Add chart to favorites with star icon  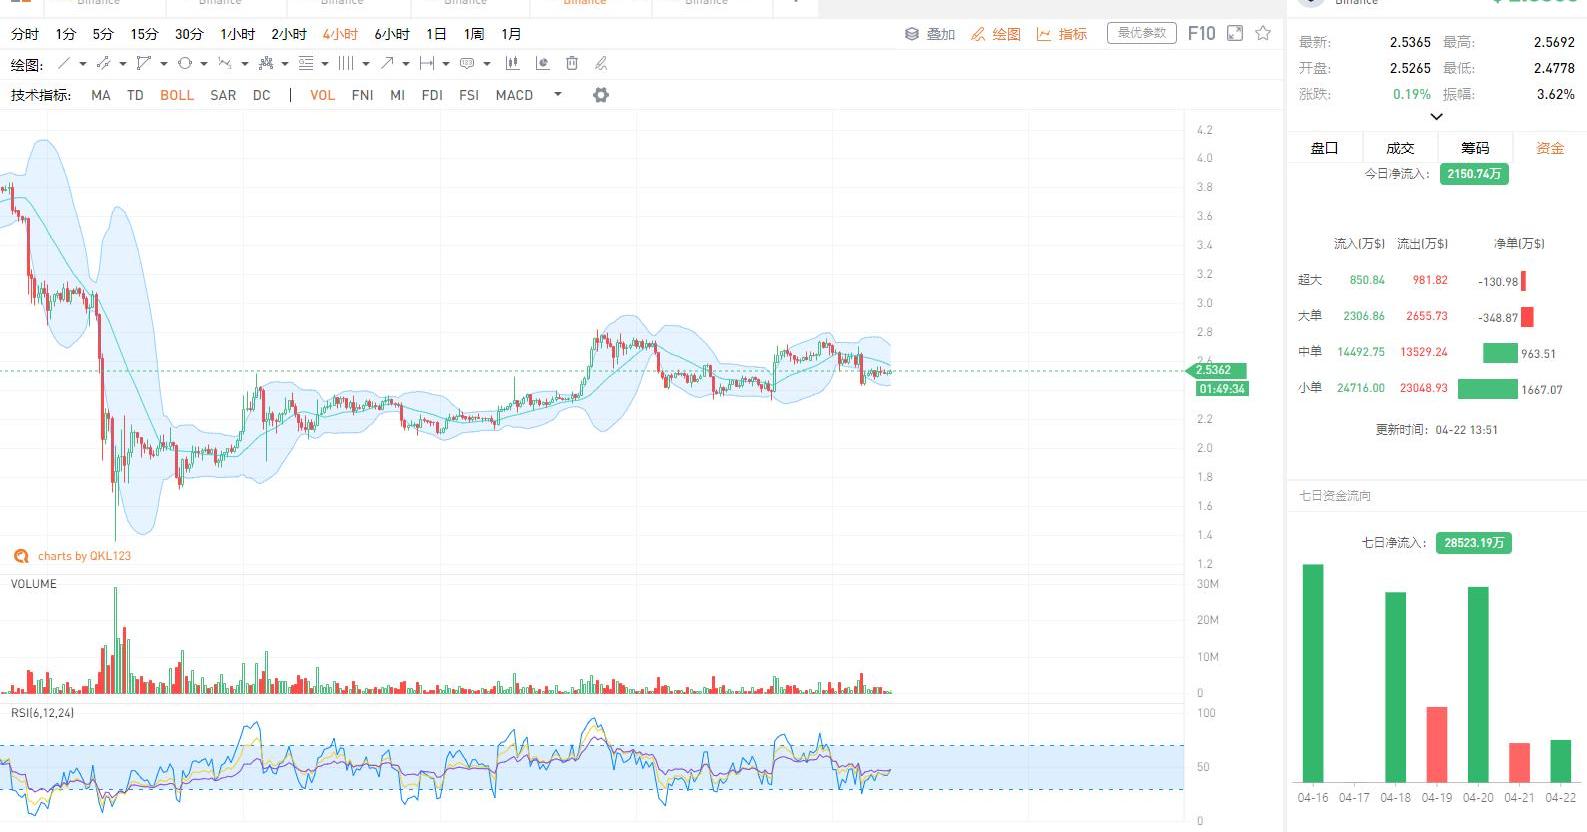[1263, 34]
